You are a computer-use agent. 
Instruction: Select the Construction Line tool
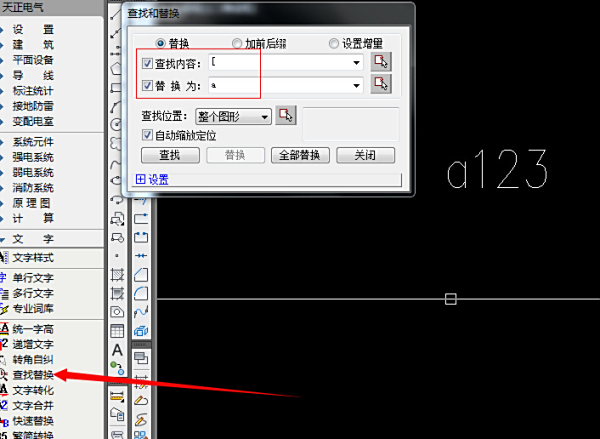click(x=116, y=33)
